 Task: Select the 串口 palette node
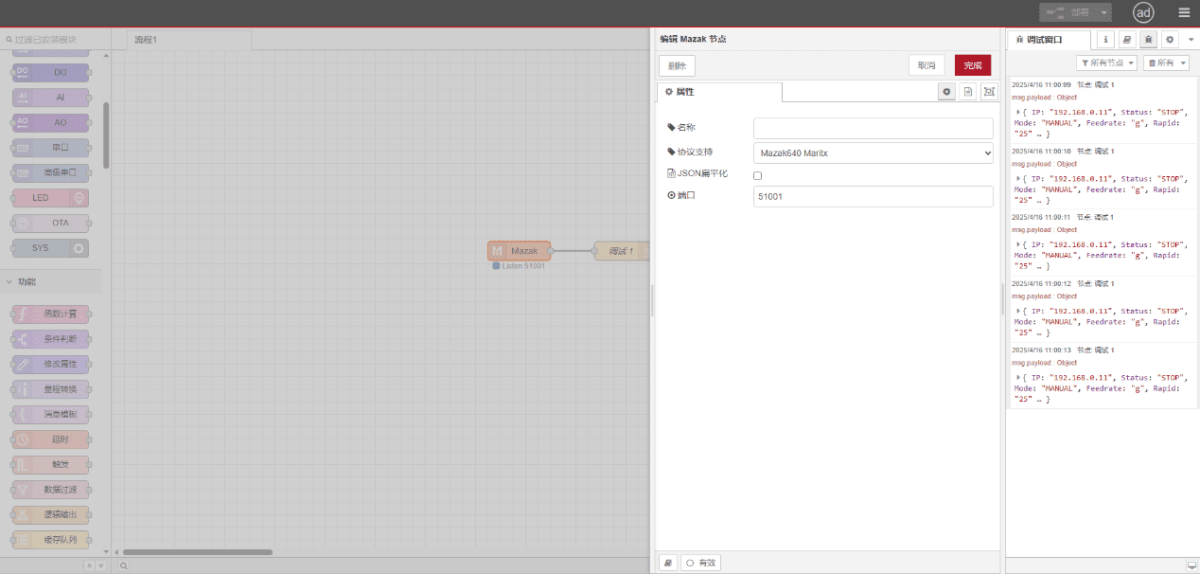pyautogui.click(x=51, y=147)
